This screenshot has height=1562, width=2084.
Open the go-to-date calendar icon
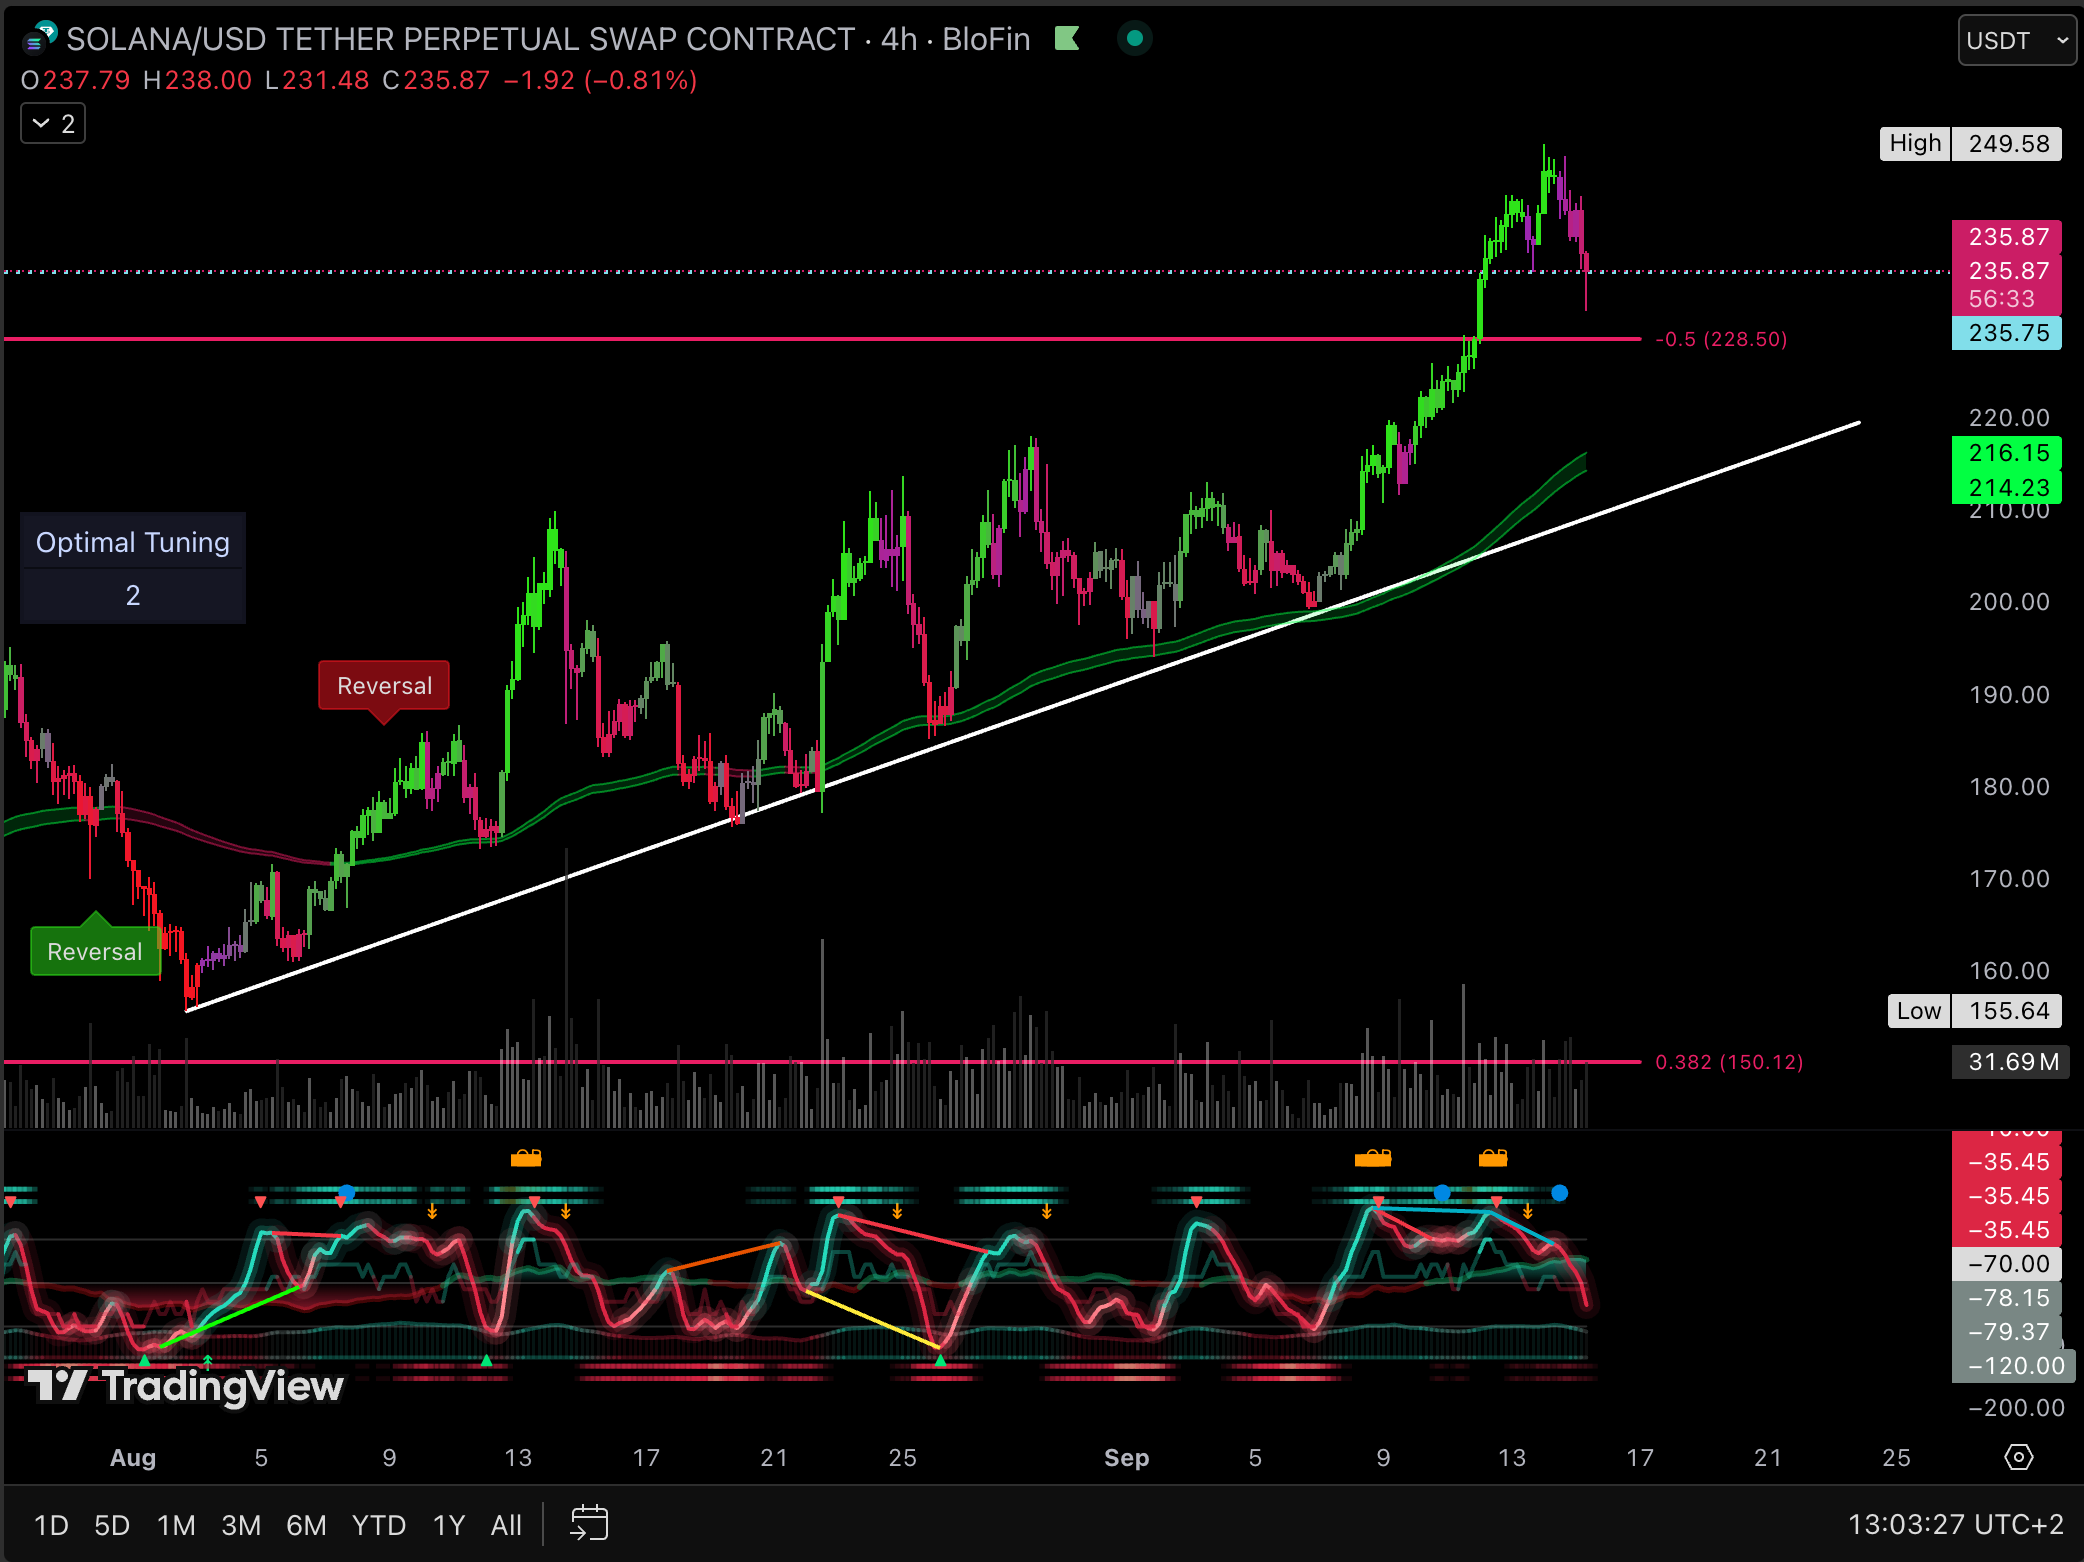click(589, 1524)
